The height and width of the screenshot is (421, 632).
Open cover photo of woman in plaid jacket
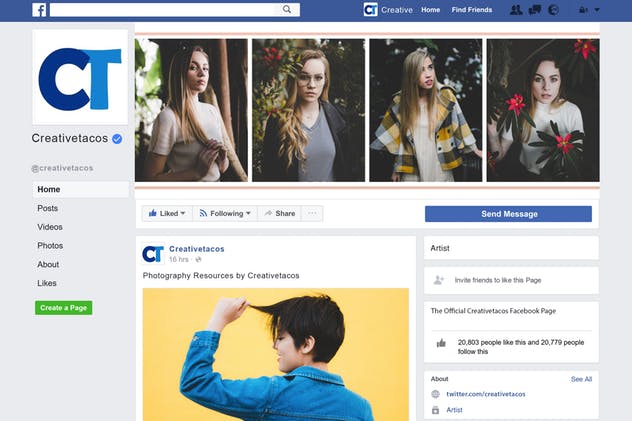(426, 110)
